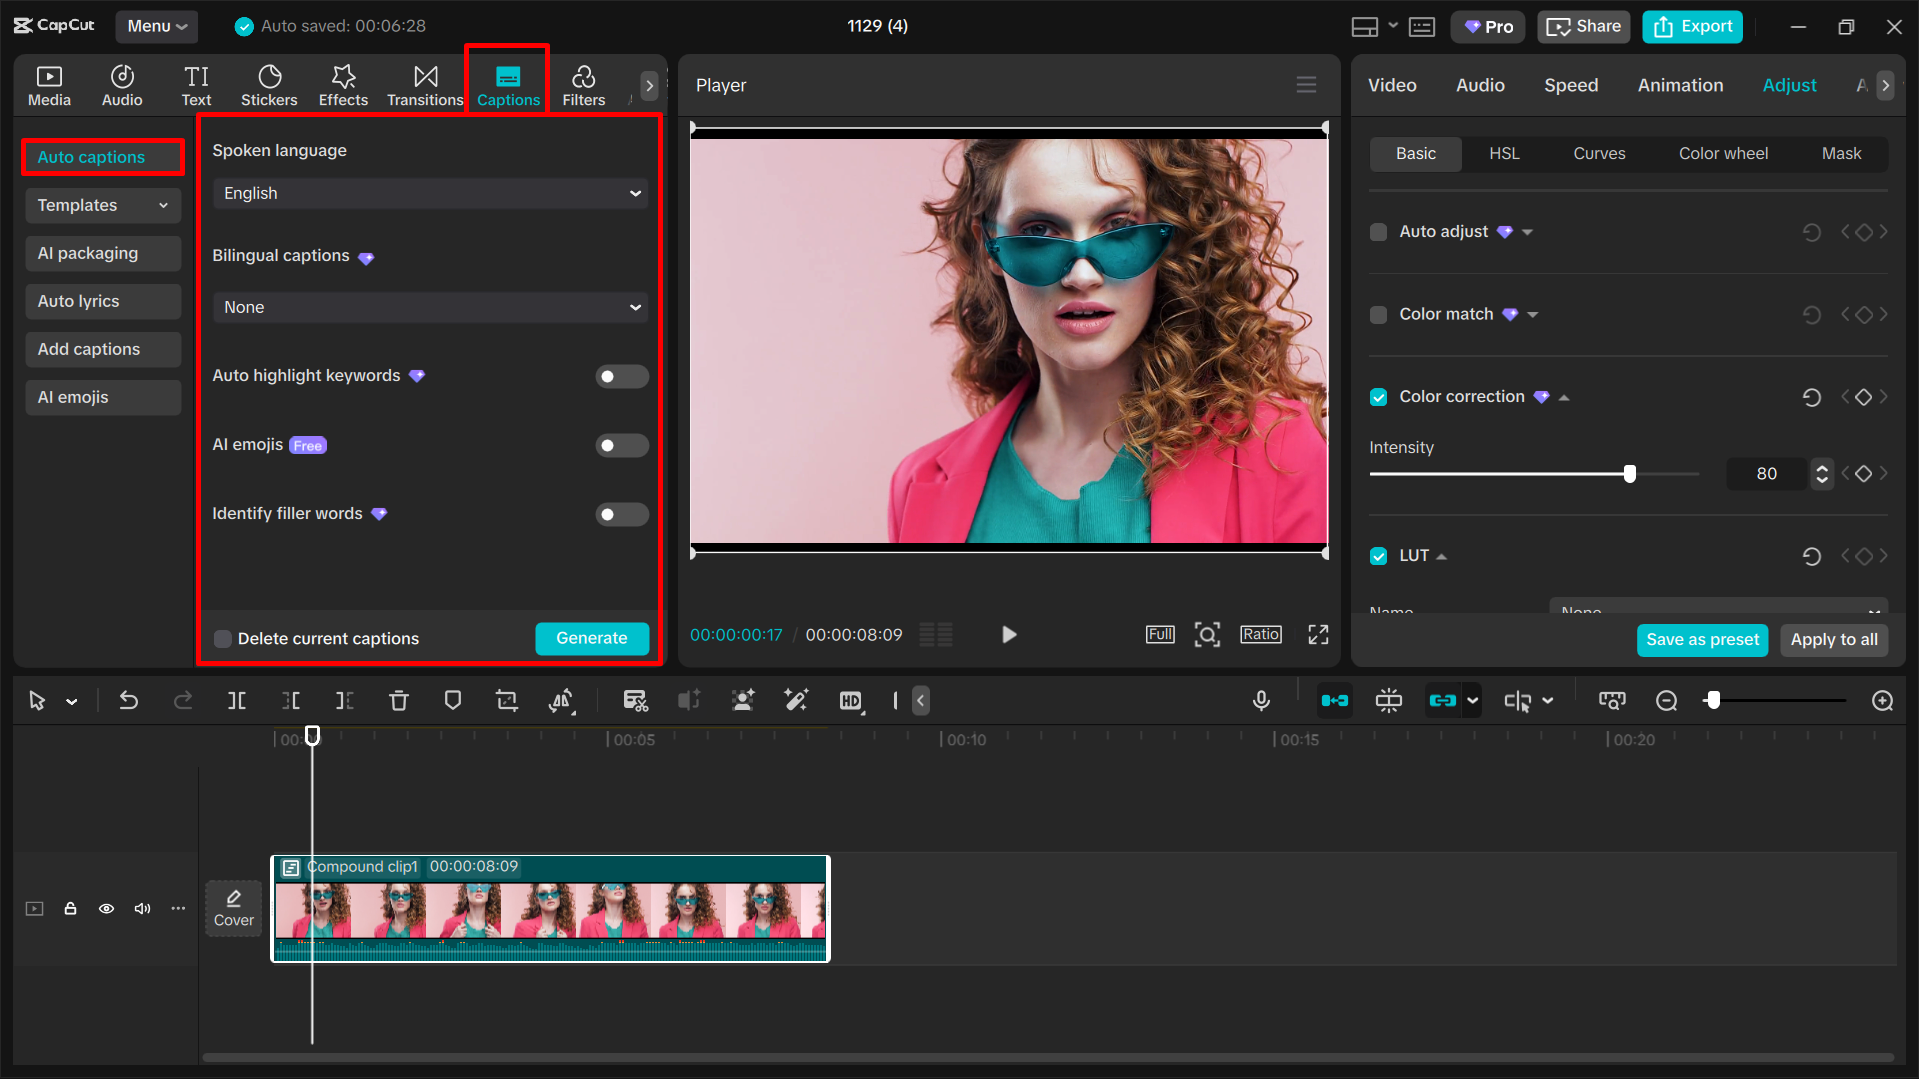Turn on the AI emojis switch
Image resolution: width=1919 pixels, height=1079 pixels.
(x=621, y=445)
